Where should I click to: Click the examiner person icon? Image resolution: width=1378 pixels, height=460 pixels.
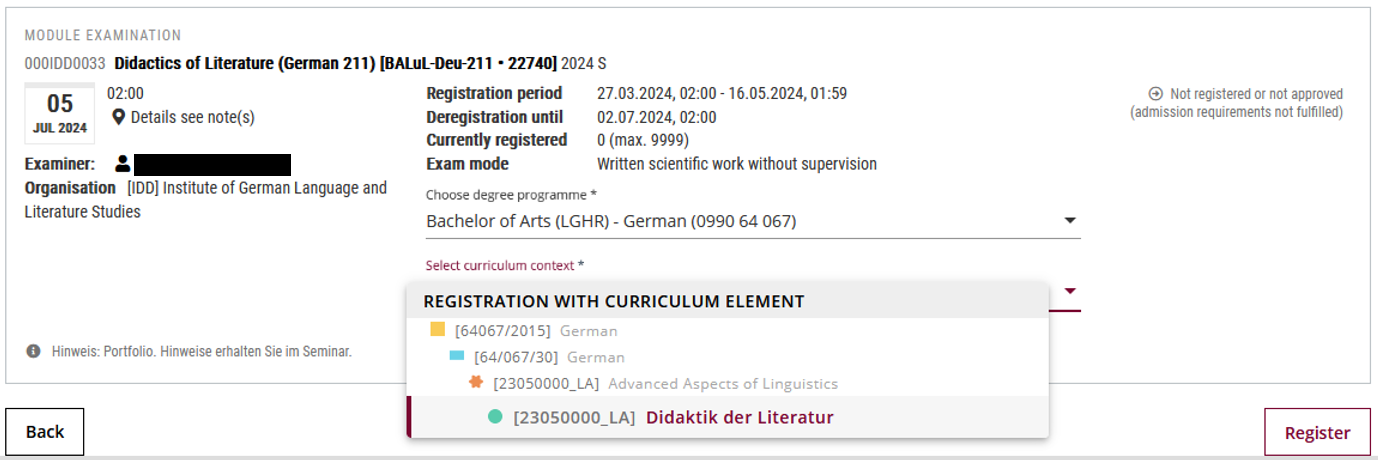(x=122, y=163)
